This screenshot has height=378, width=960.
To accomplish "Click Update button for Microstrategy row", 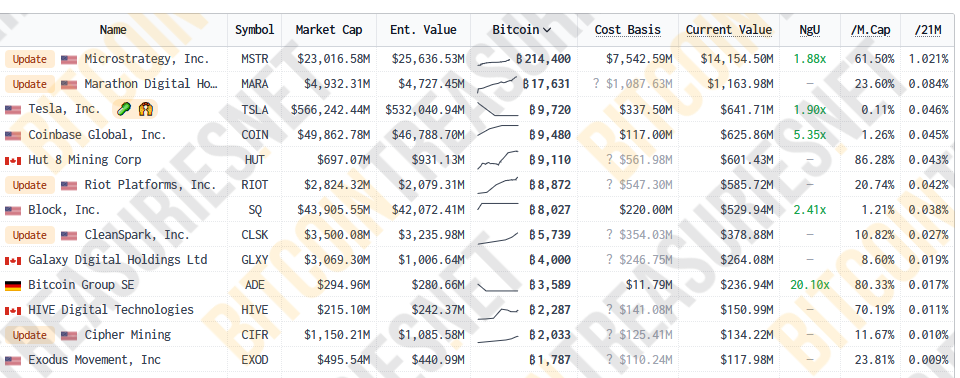I will 30,59.
